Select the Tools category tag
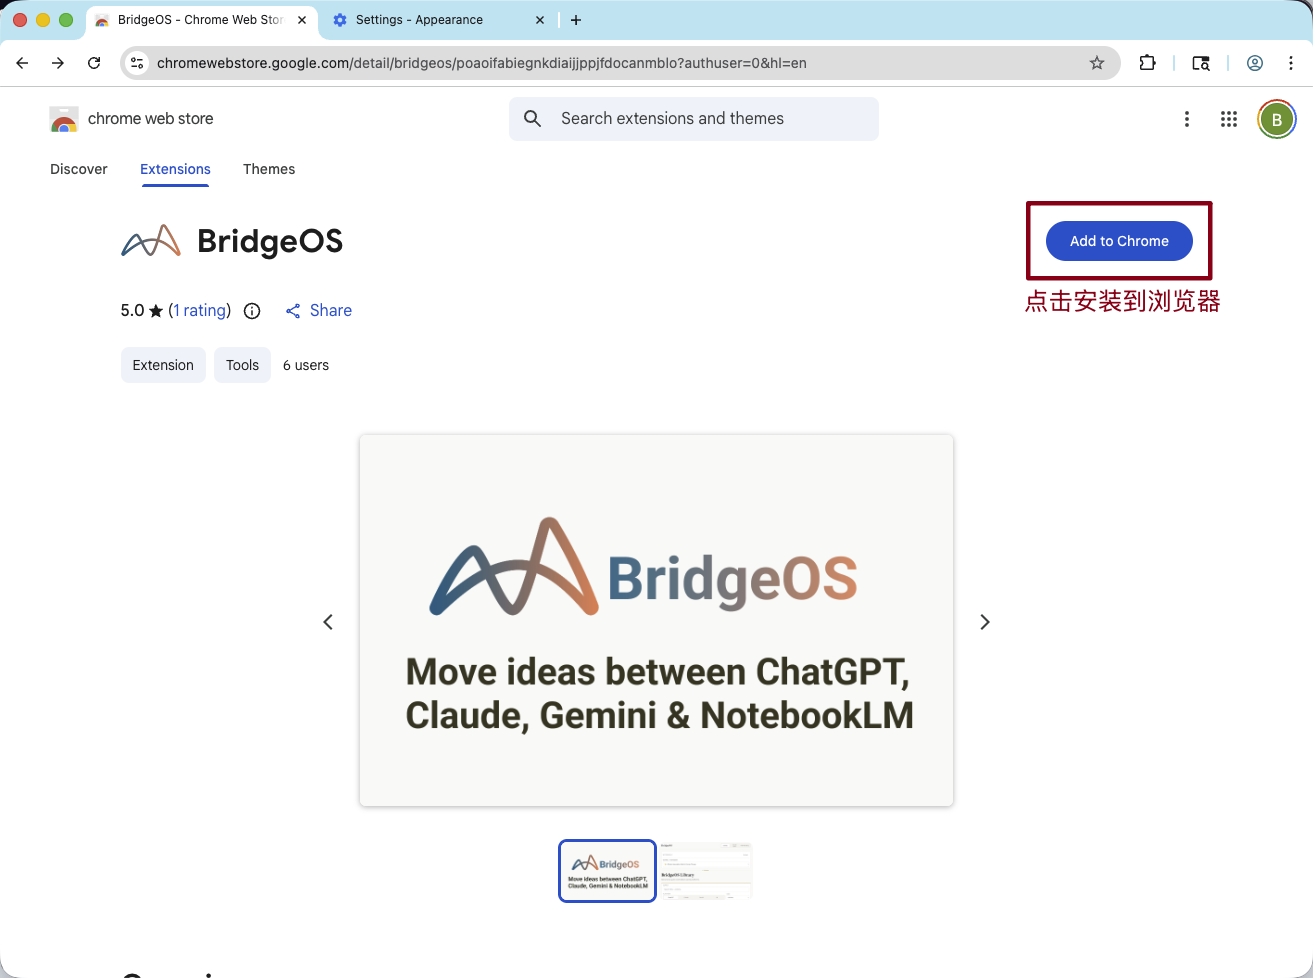Viewport: 1313px width, 978px height. 242,365
